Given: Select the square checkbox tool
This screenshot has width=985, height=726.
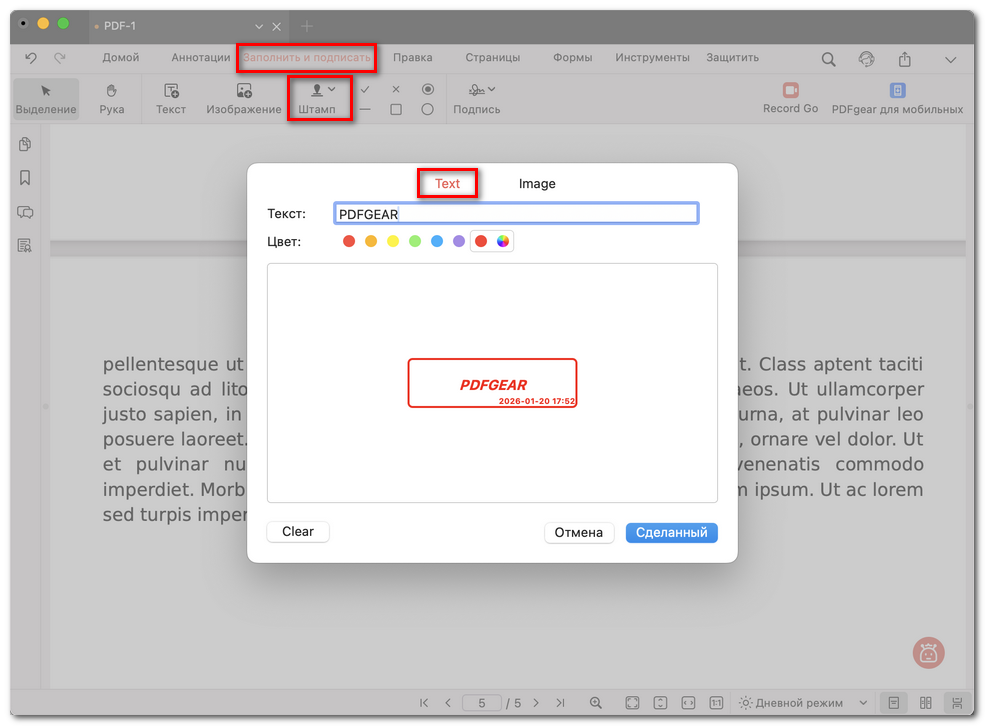Looking at the screenshot, I should [396, 109].
